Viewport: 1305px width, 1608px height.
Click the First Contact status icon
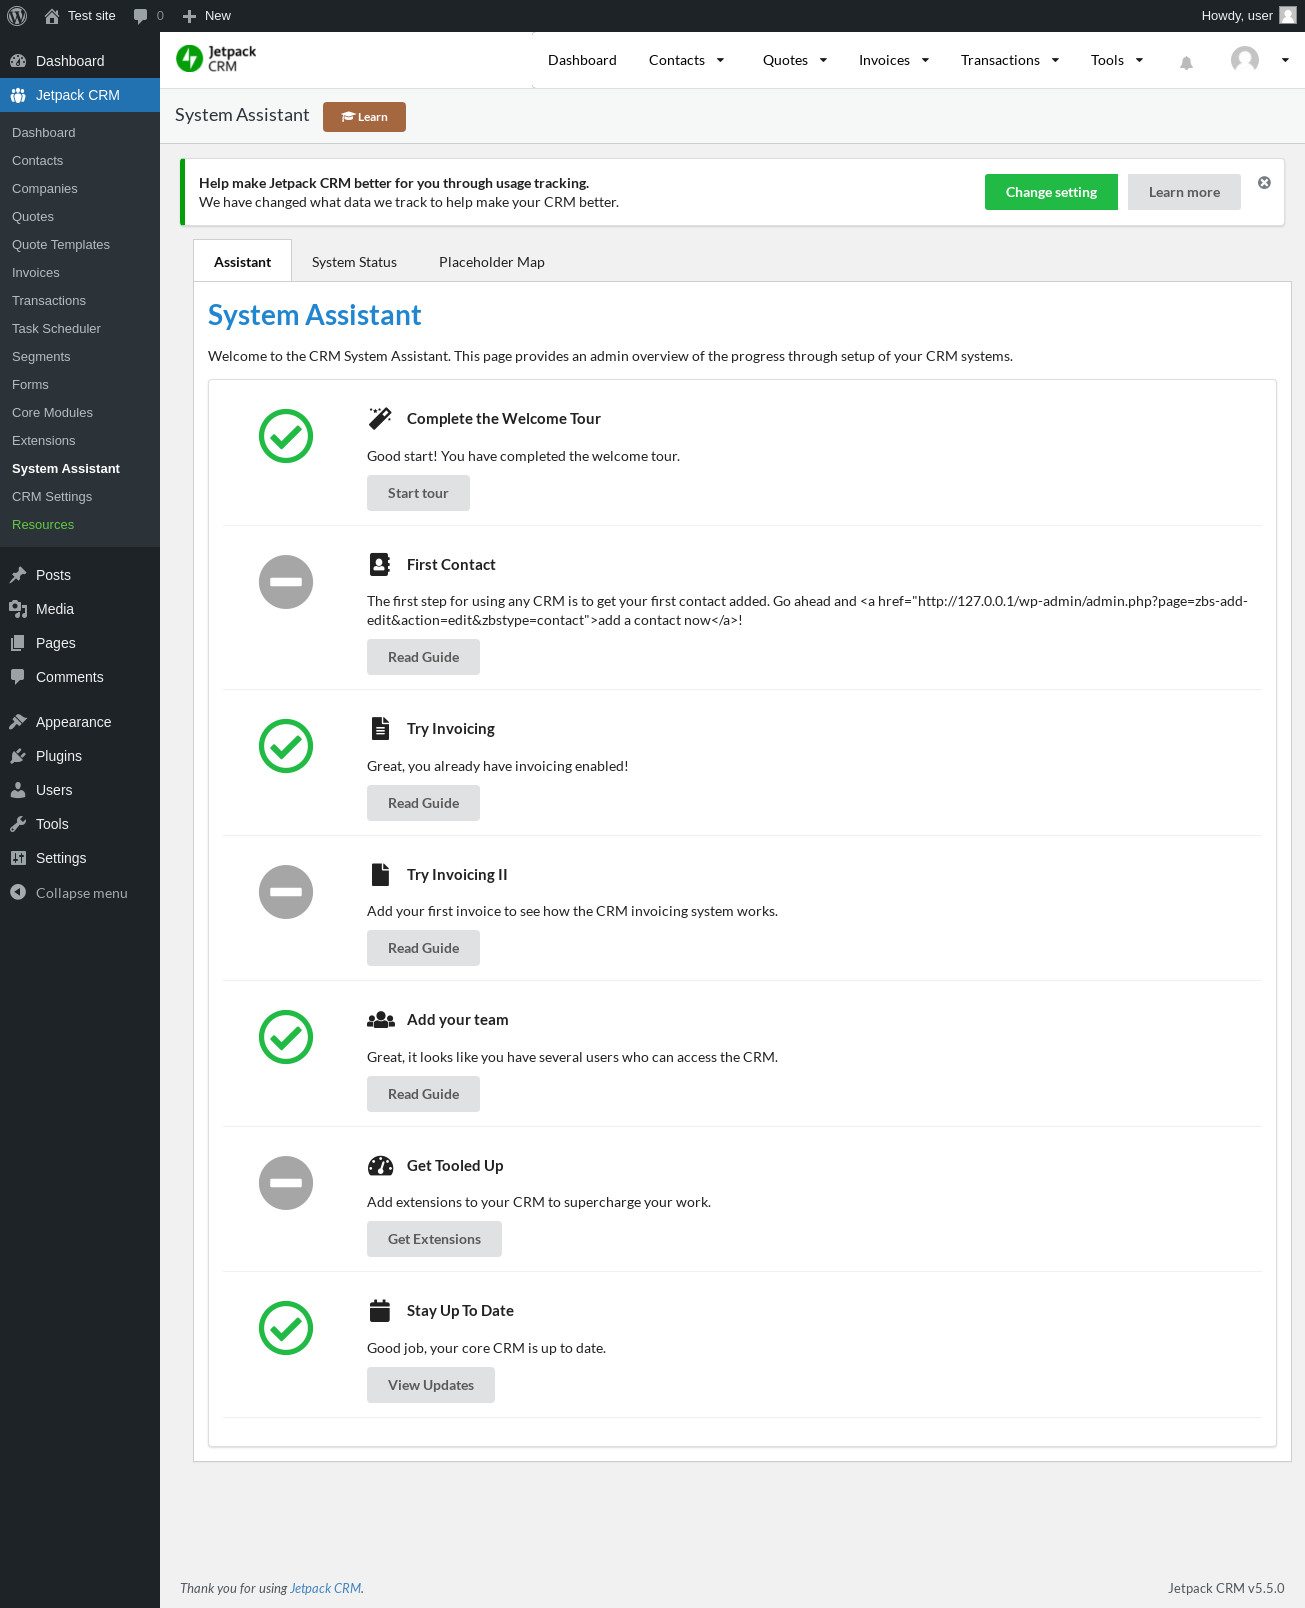pyautogui.click(x=286, y=582)
